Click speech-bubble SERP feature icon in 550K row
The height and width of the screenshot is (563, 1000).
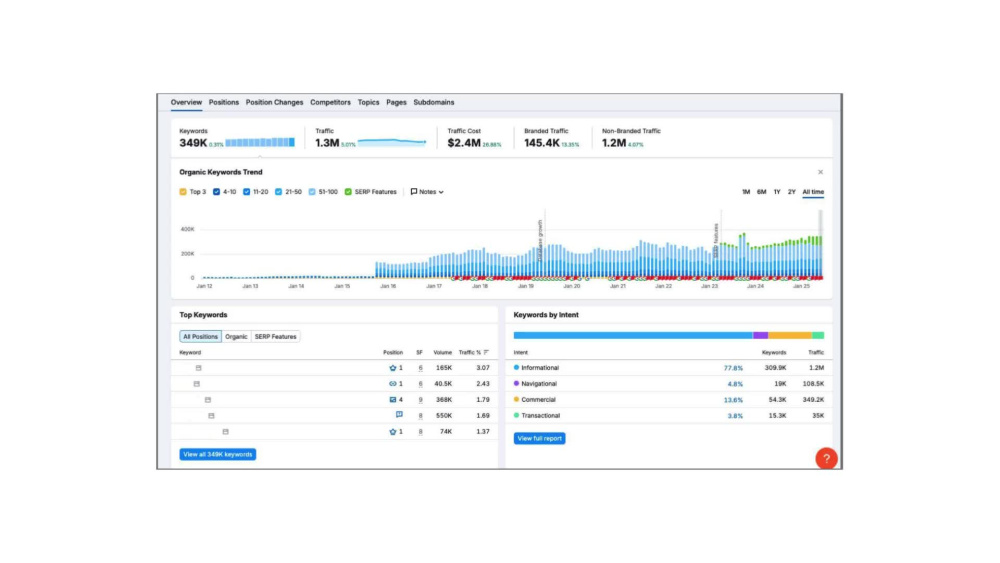pos(399,415)
